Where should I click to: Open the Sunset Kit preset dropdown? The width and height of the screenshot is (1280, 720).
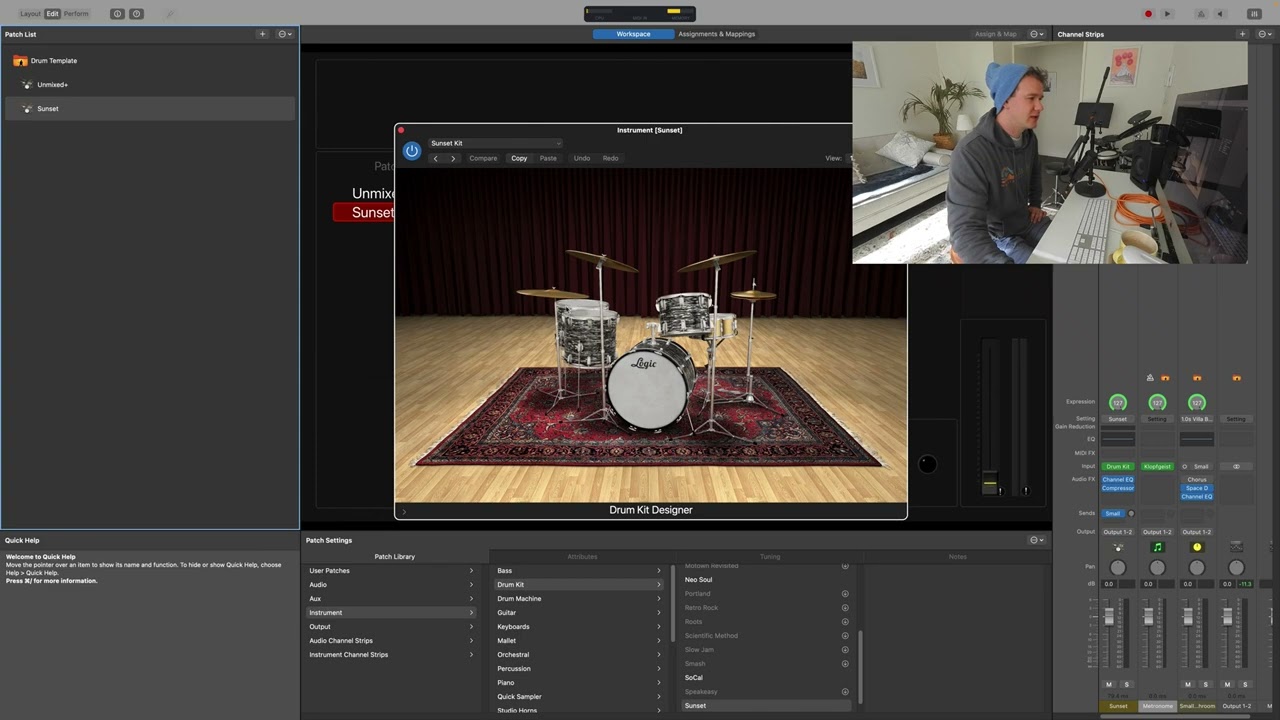tap(495, 143)
